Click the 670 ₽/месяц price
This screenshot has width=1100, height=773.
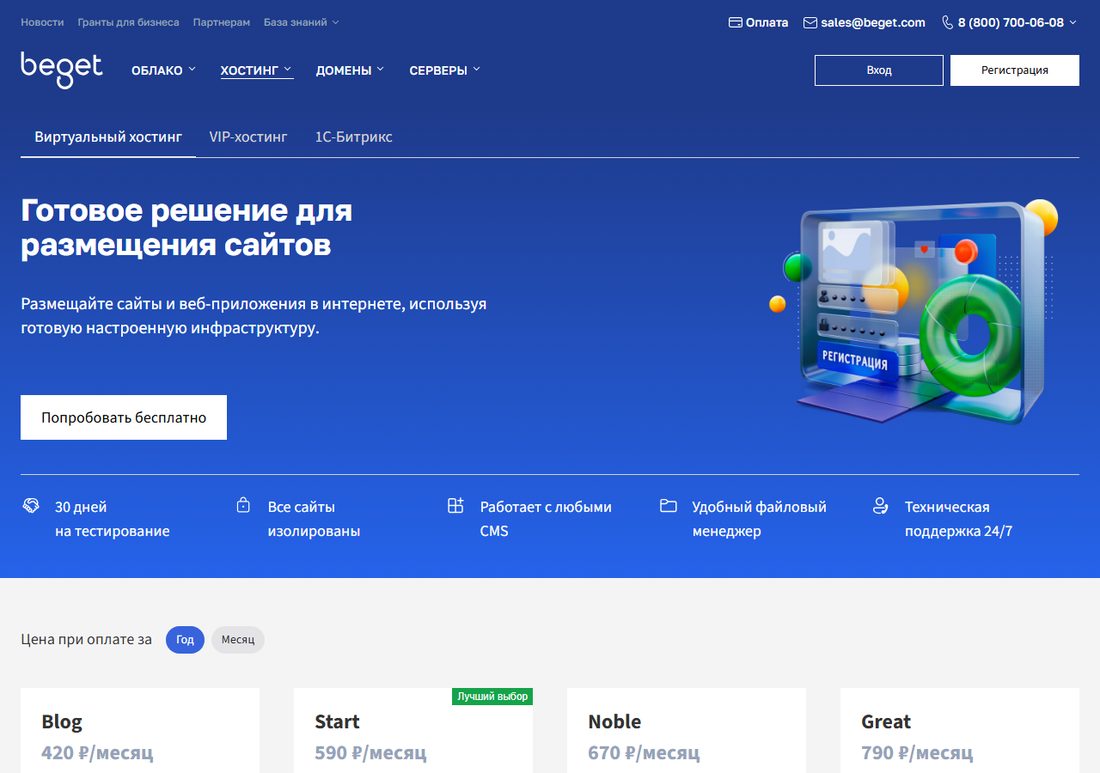tap(644, 753)
